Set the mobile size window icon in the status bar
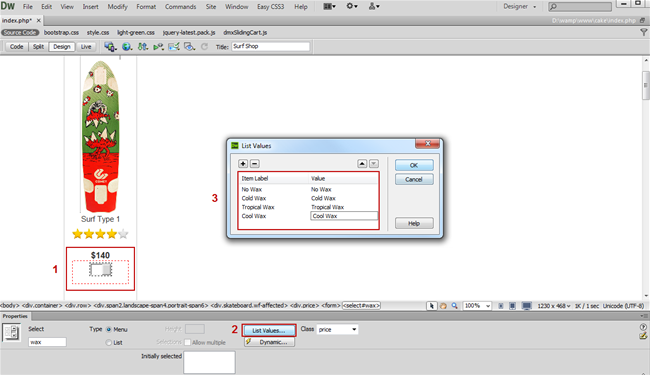This screenshot has height=375, width=650. pyautogui.click(x=501, y=306)
